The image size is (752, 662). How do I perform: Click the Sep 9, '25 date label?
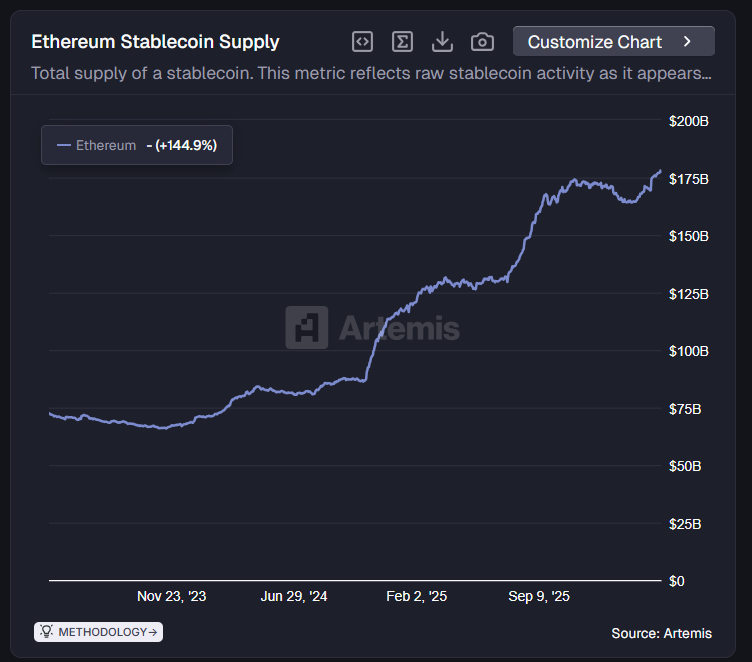tap(539, 596)
